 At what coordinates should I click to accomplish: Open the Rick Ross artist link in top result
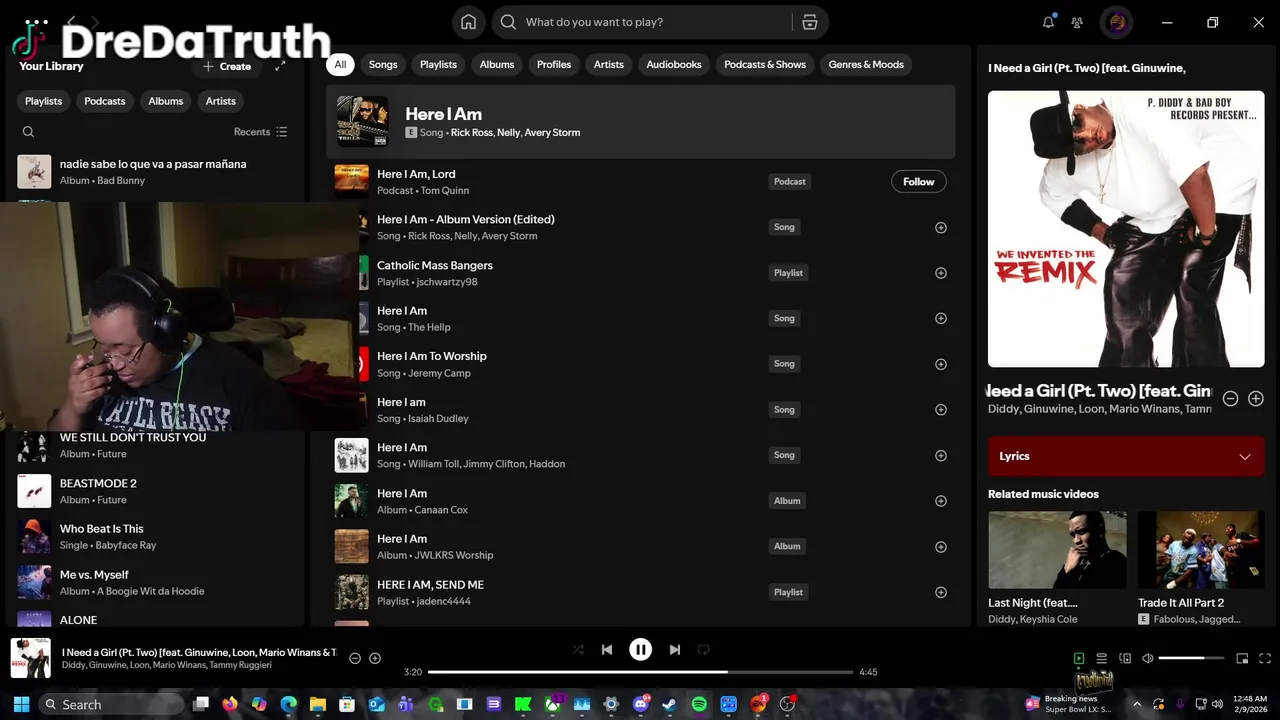(471, 133)
